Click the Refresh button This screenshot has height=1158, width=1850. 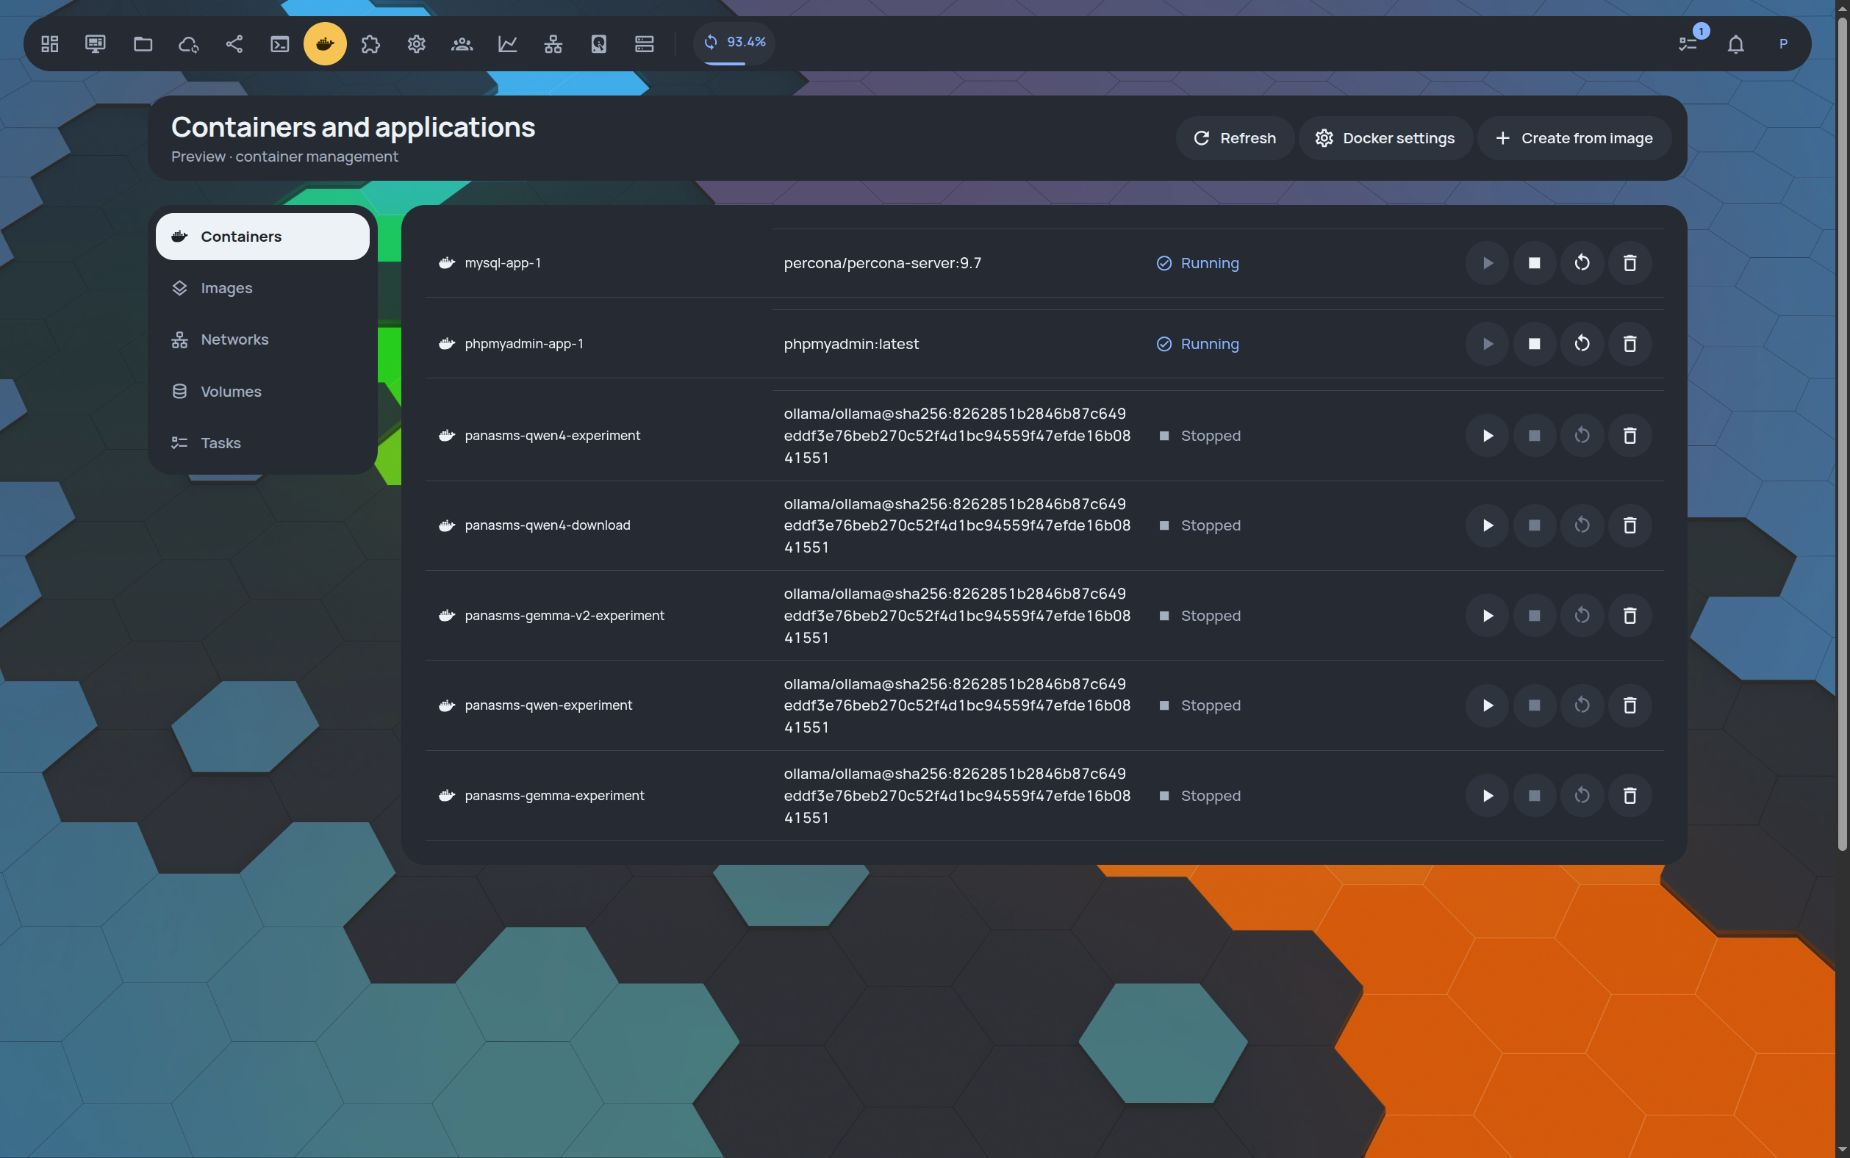(x=1235, y=138)
